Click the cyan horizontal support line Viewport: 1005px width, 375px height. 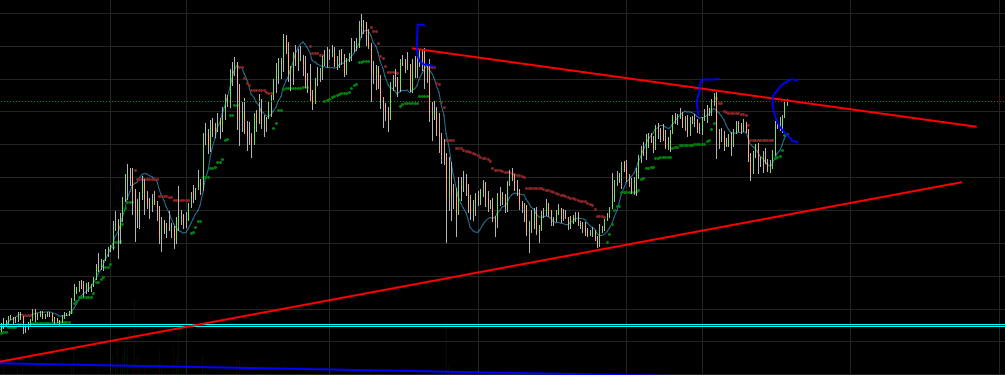click(502, 326)
